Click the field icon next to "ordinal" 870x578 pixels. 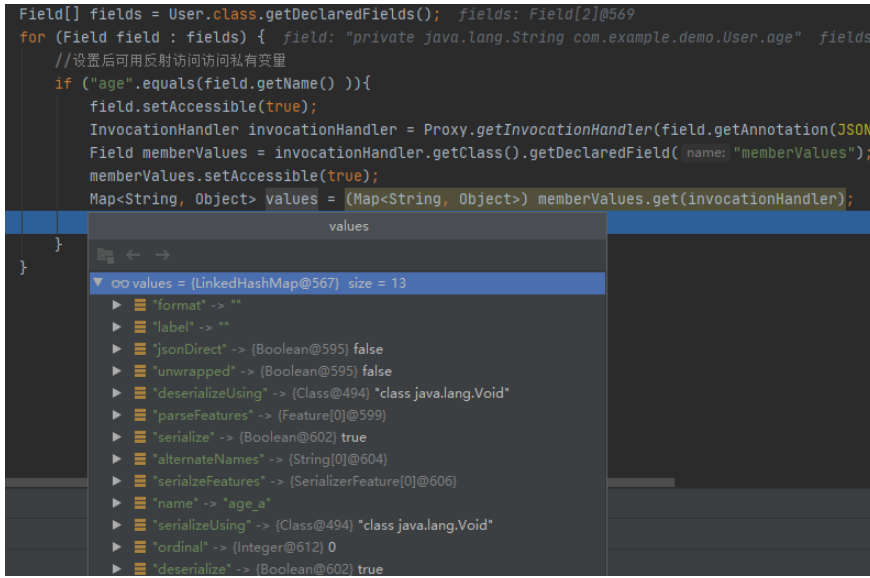point(140,547)
